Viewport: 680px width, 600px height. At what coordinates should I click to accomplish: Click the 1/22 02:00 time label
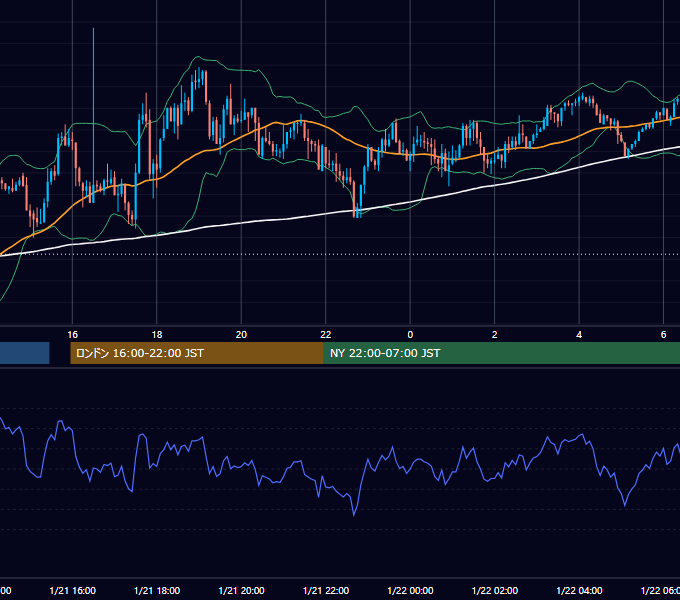pos(495,590)
